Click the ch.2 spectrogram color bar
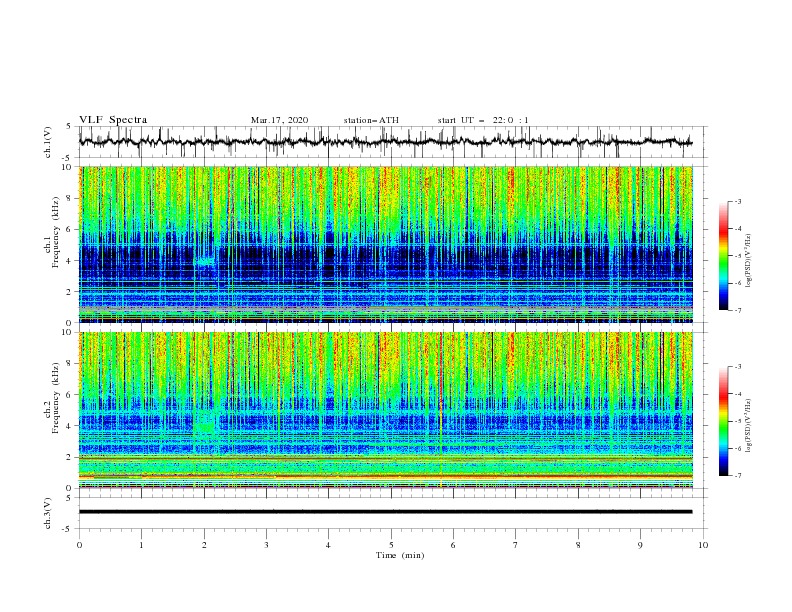Viewport: 792px width, 612px height. pos(723,421)
